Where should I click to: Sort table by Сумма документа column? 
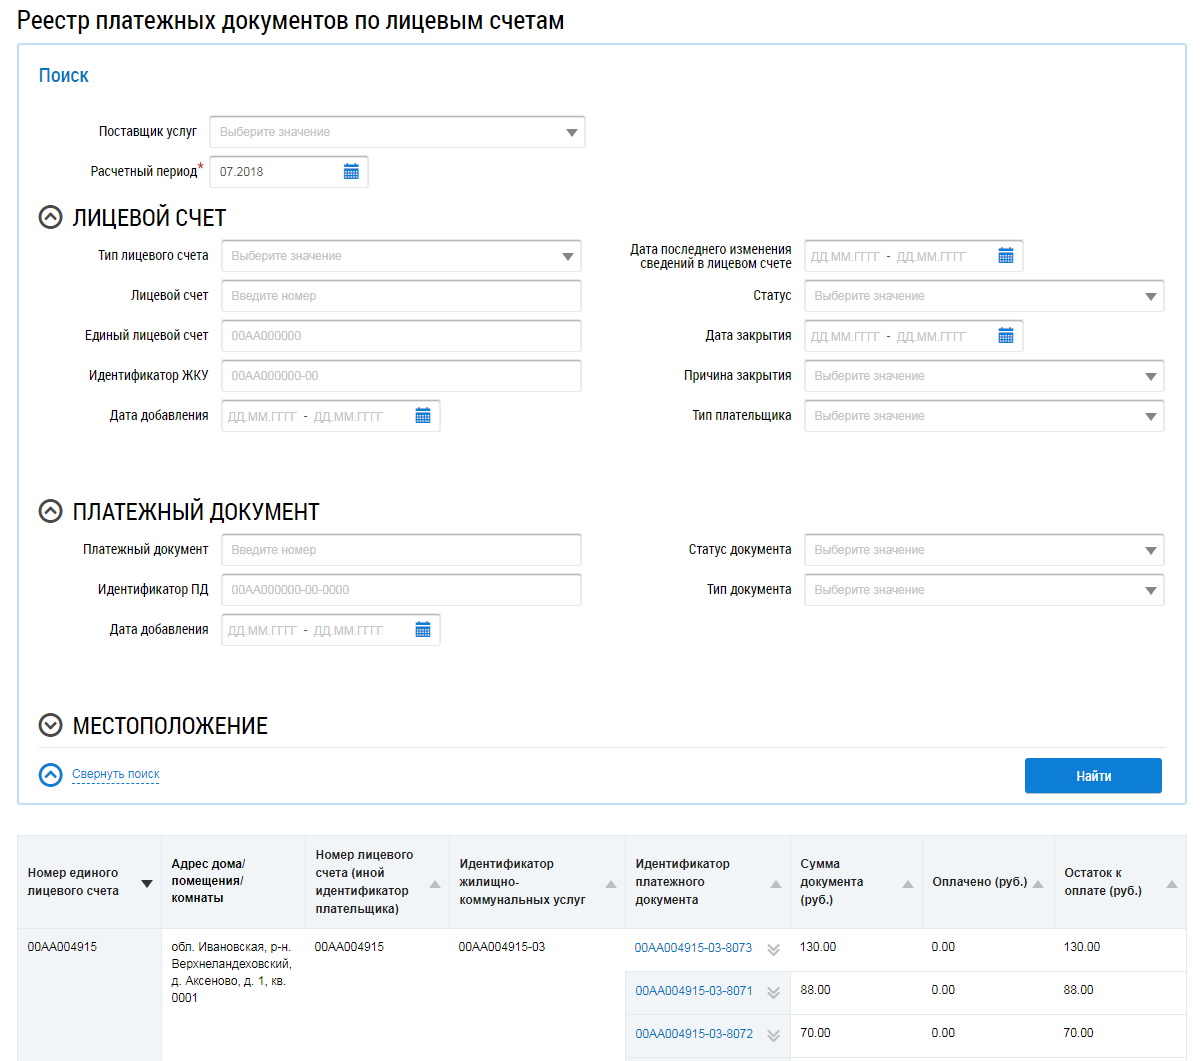pos(908,884)
